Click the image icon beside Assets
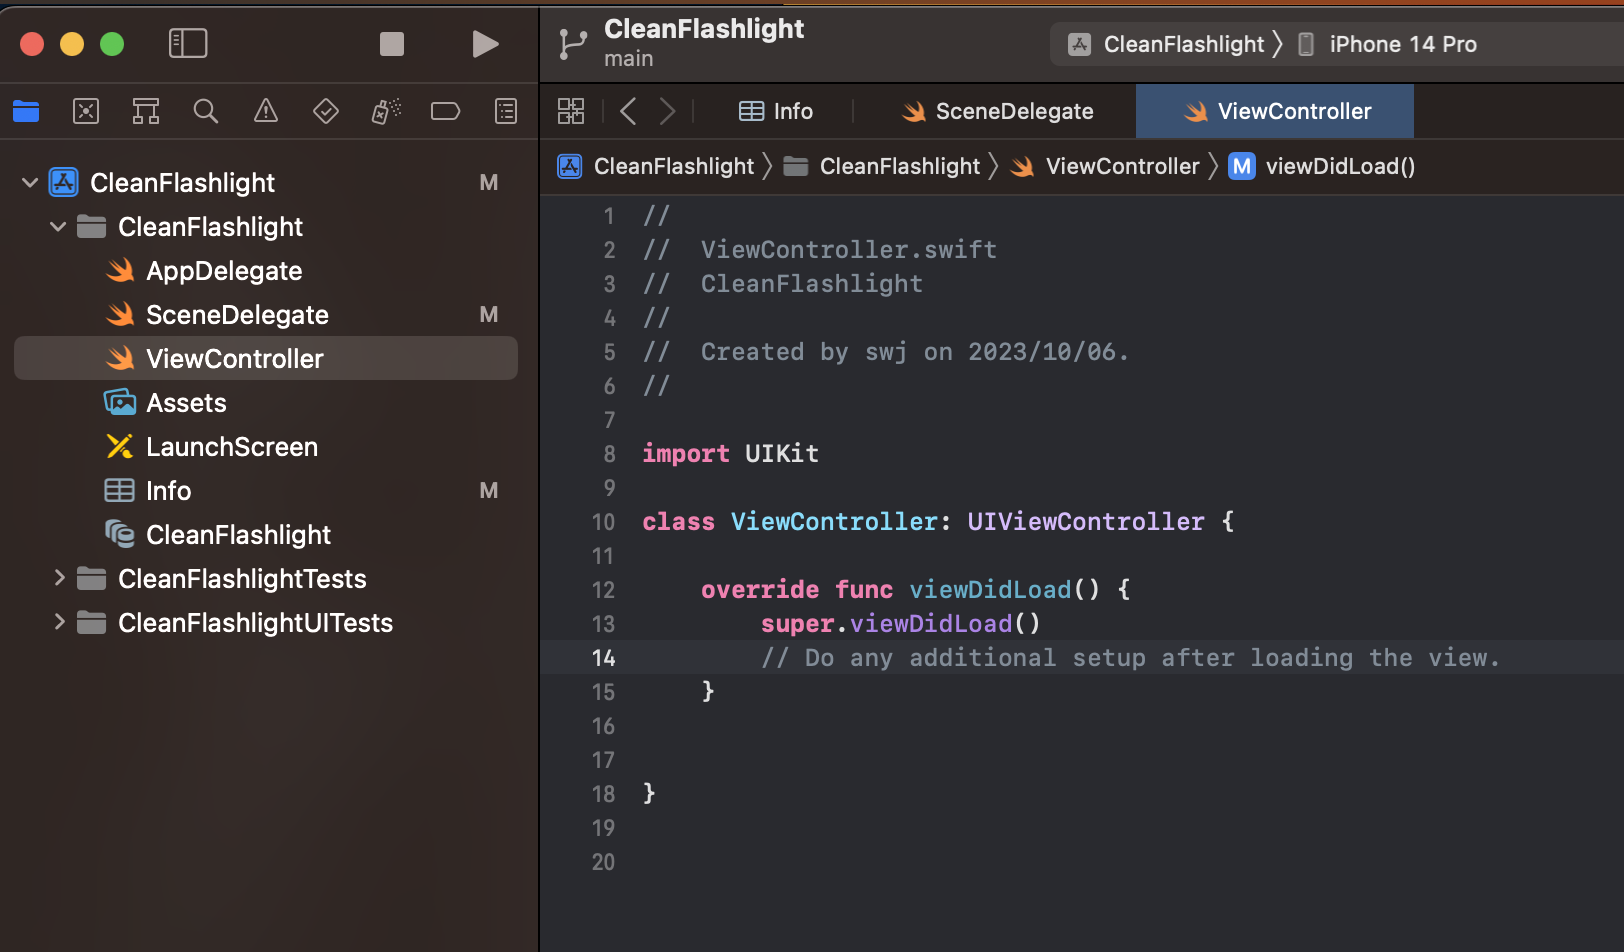Screen dimensions: 1624x952 pos(120,403)
